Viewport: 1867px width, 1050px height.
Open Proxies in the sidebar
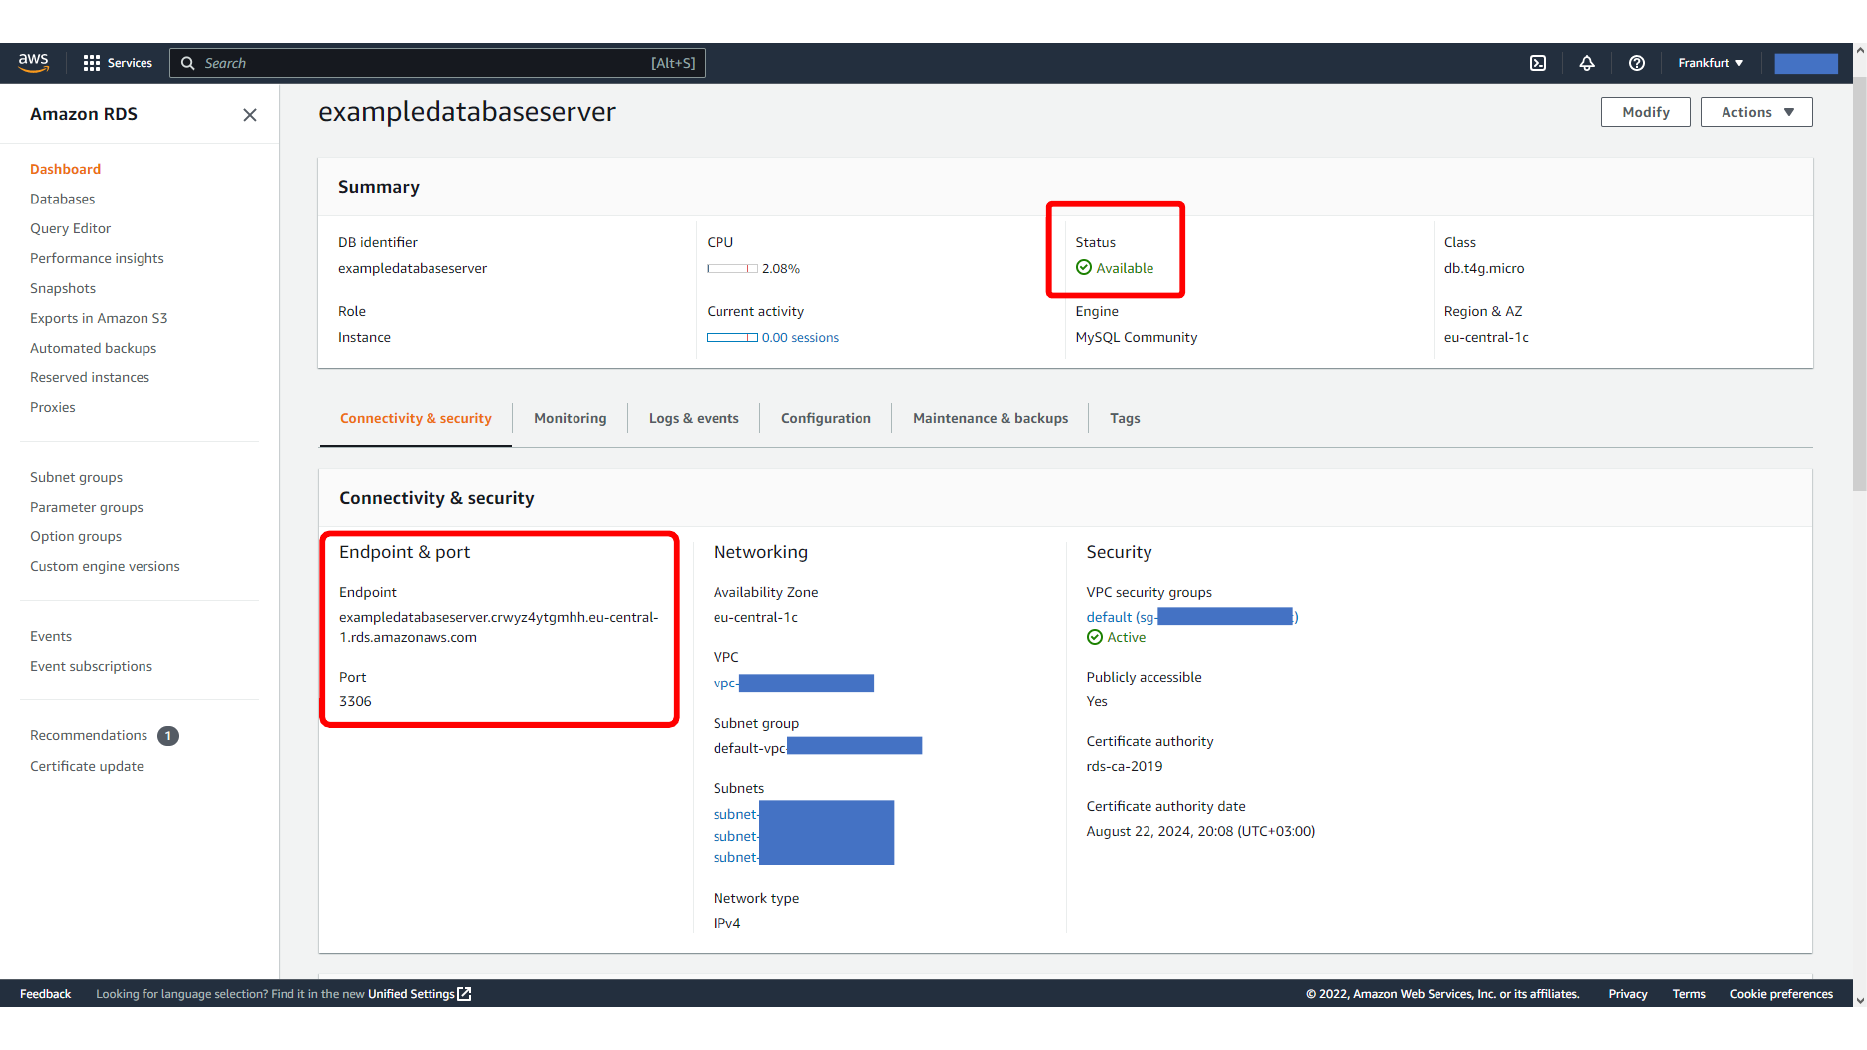52,407
